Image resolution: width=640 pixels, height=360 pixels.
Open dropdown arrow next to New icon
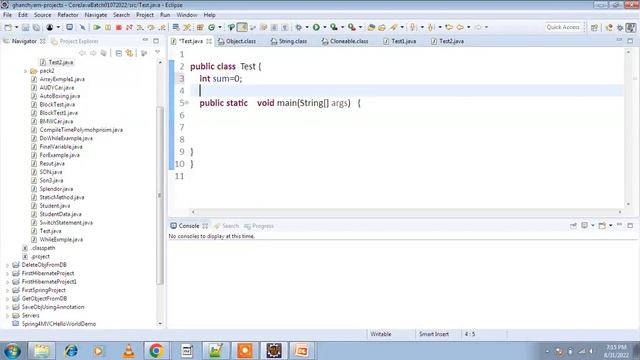click(17, 27)
